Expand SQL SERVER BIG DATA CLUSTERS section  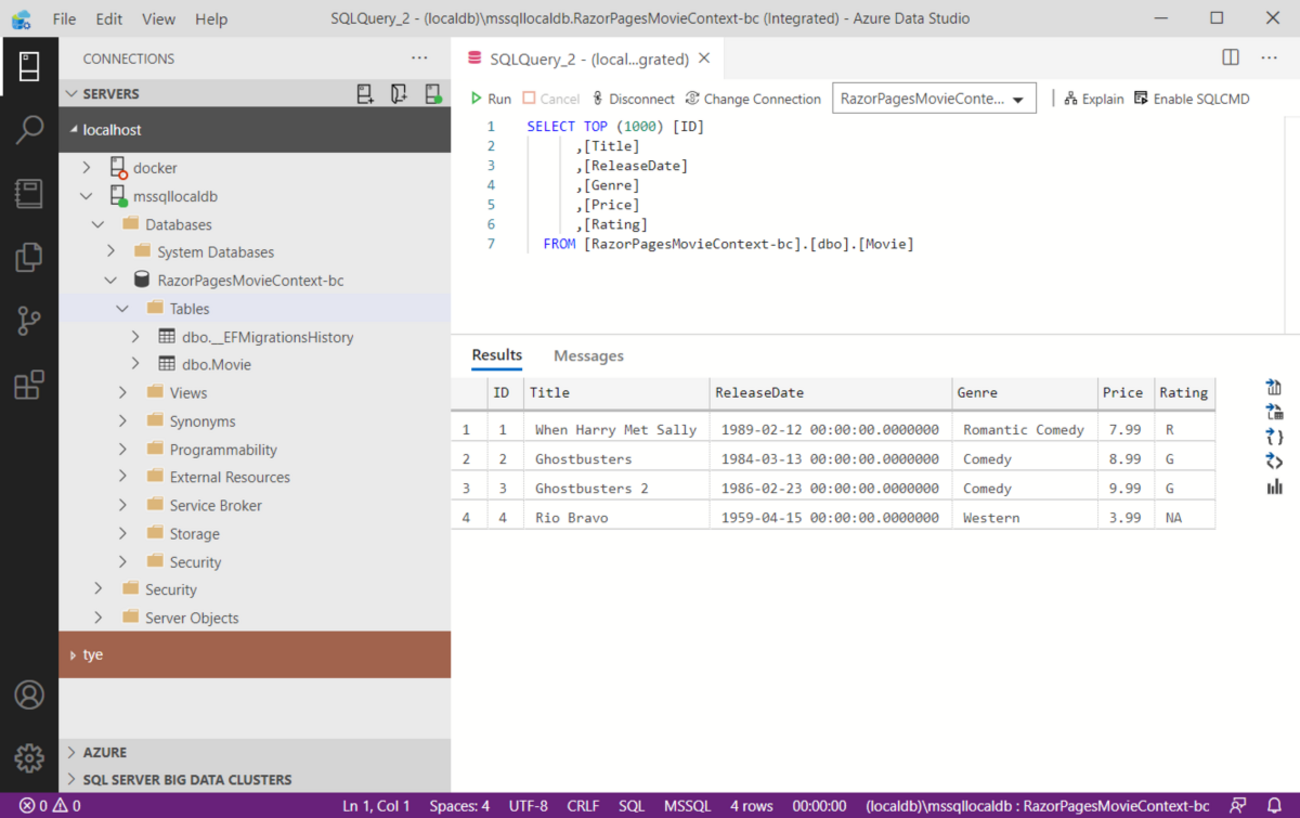71,779
